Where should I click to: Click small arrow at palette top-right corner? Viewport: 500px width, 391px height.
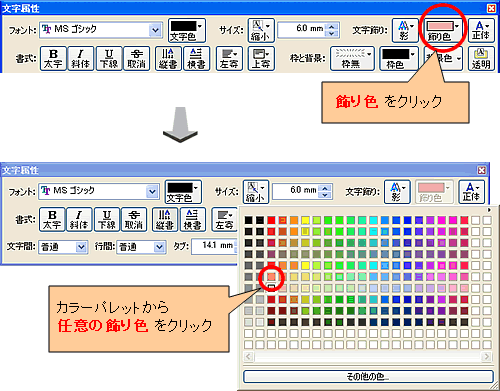click(x=489, y=210)
